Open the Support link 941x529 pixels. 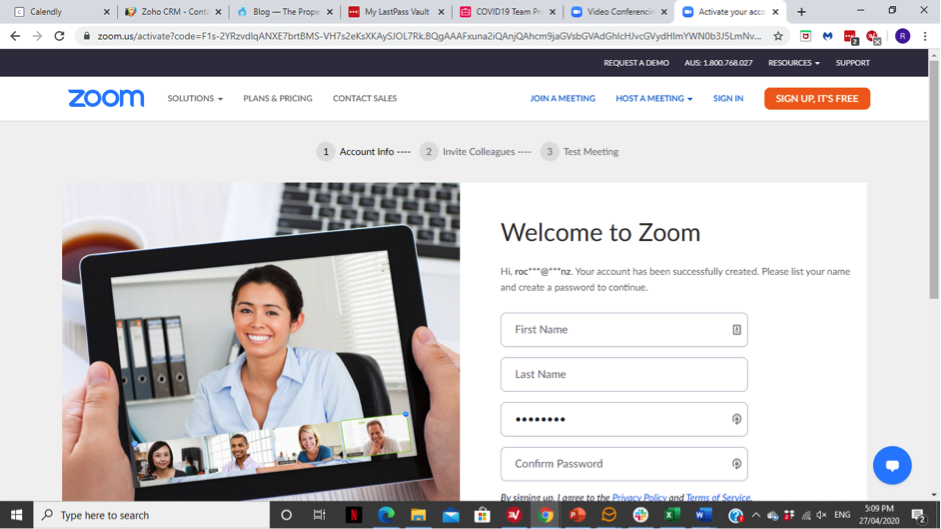point(852,62)
